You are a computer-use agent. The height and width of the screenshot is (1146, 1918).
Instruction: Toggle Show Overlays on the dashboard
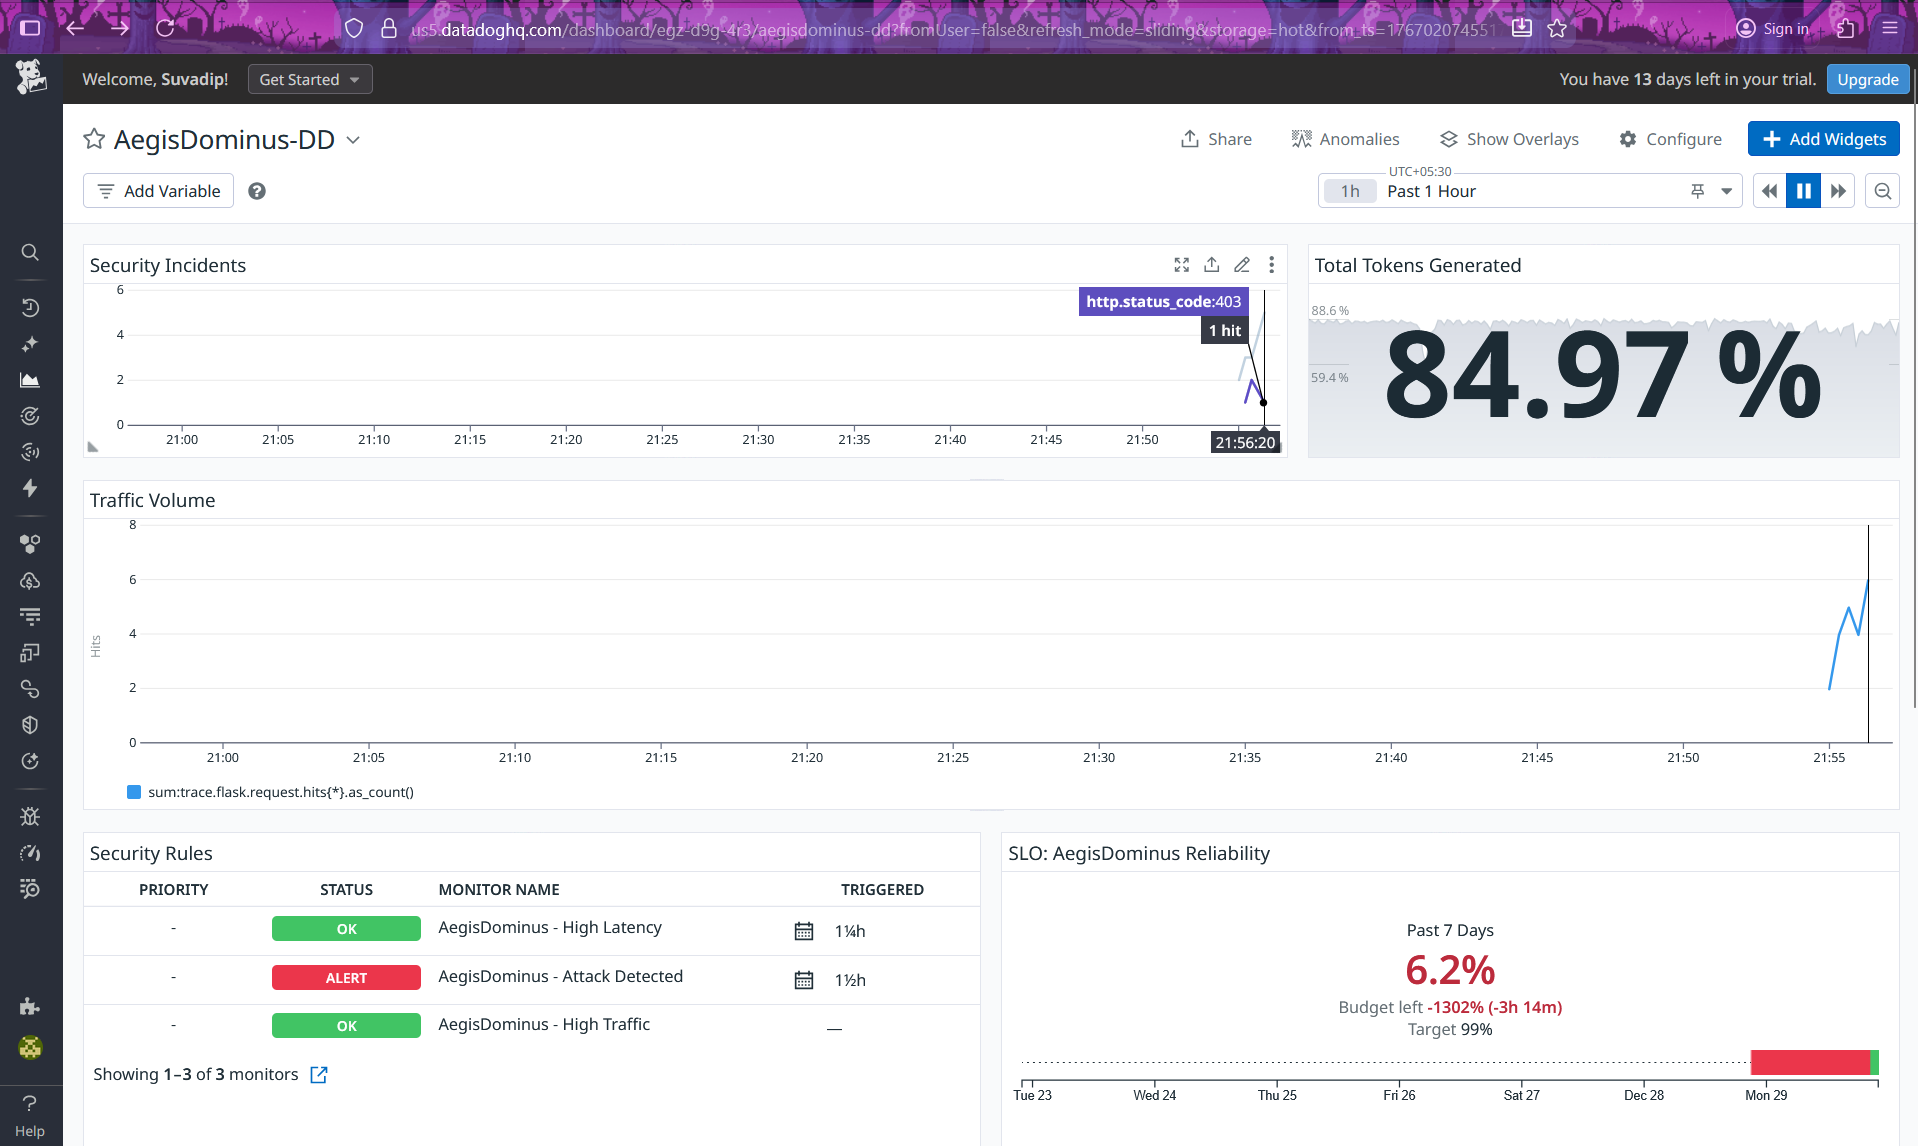(x=1509, y=139)
